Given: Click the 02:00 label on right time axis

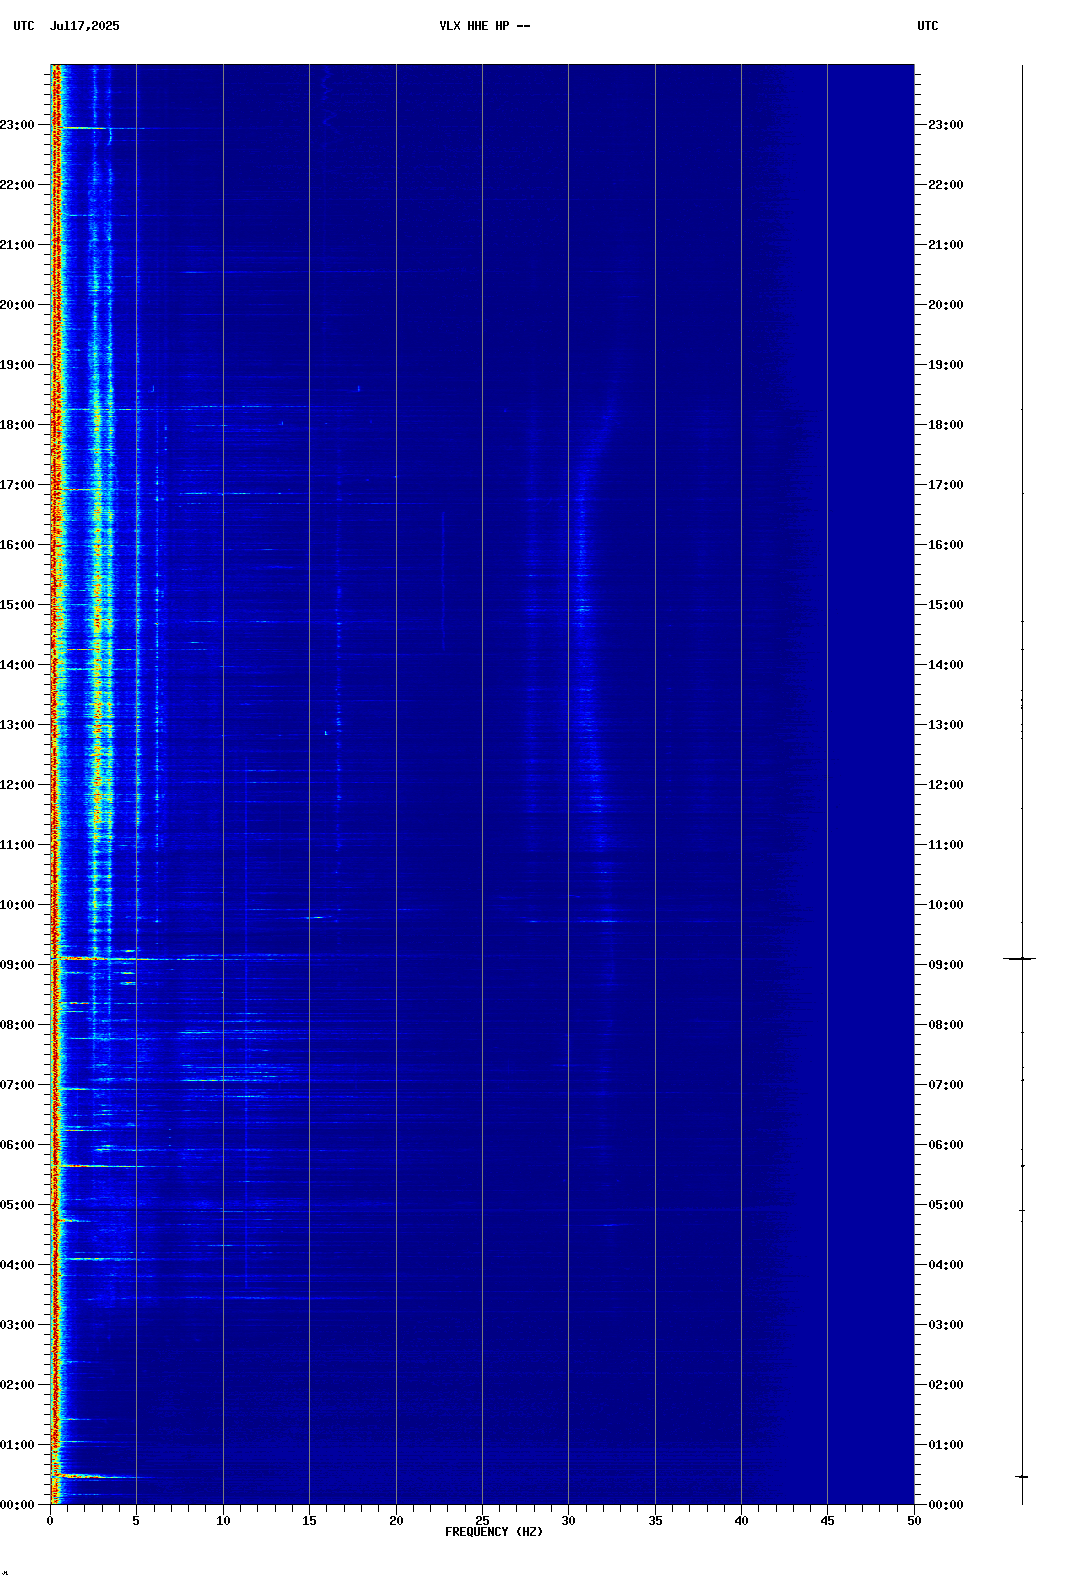Looking at the screenshot, I should click(946, 1385).
